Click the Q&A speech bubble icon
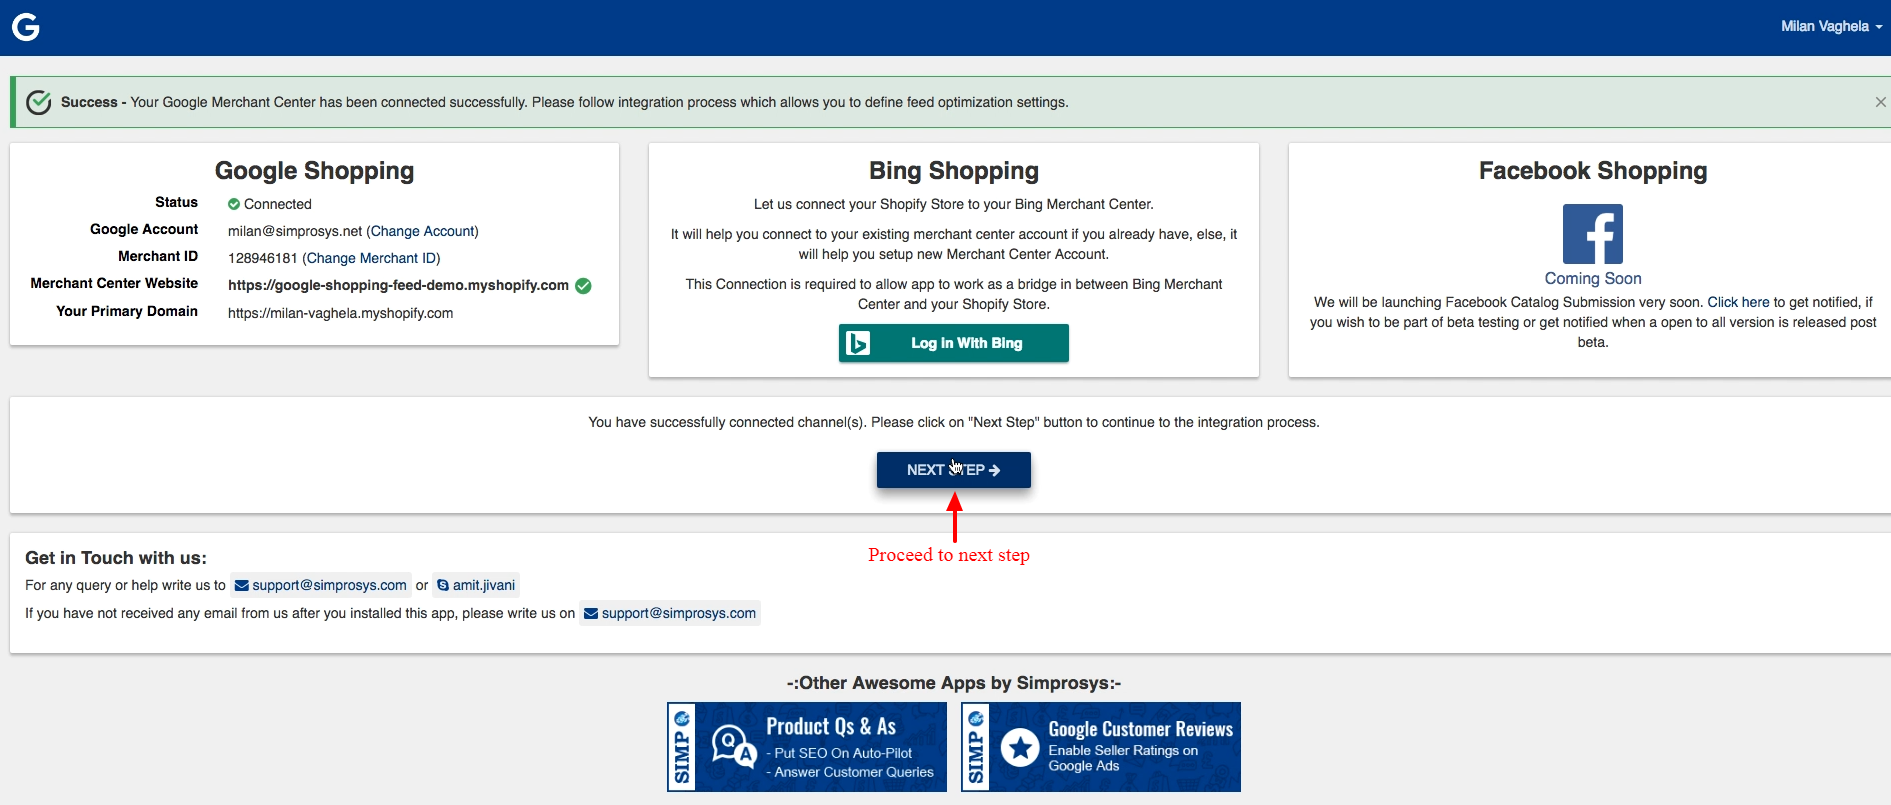 (x=733, y=746)
